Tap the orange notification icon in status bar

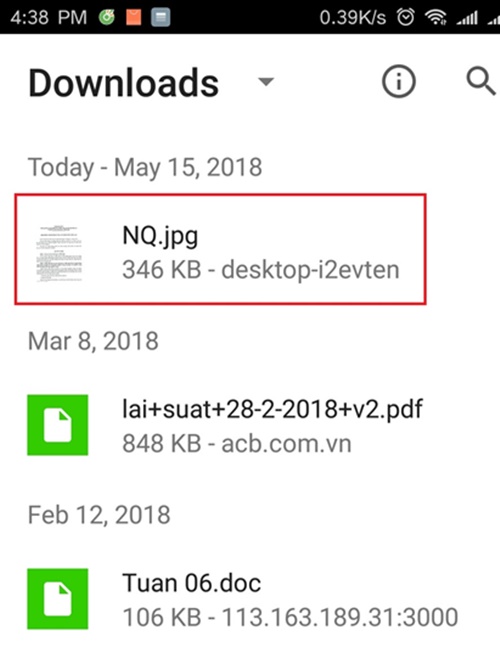134,17
